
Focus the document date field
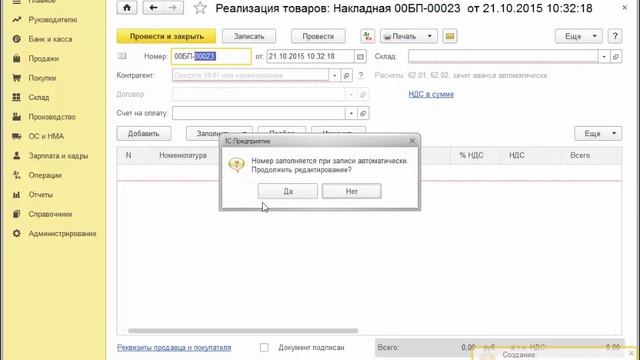(310, 57)
